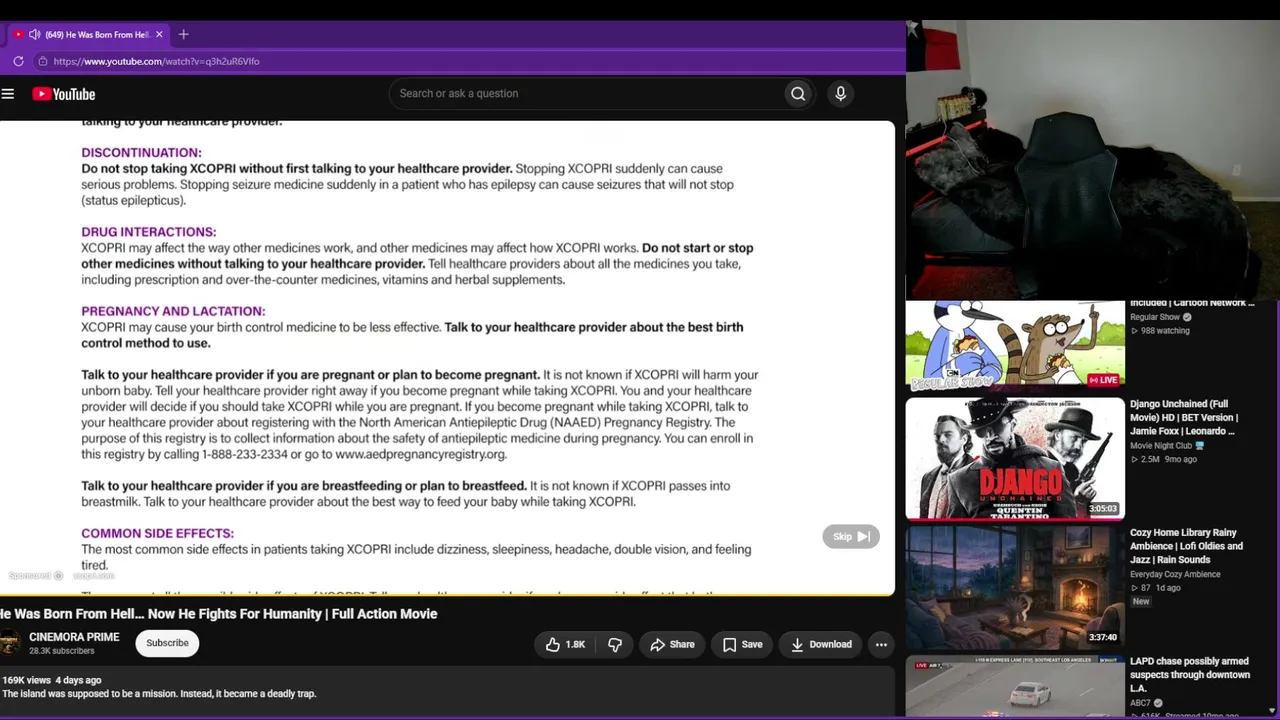The image size is (1280, 720).
Task: Visit the Regular Show channel name
Action: click(1155, 317)
